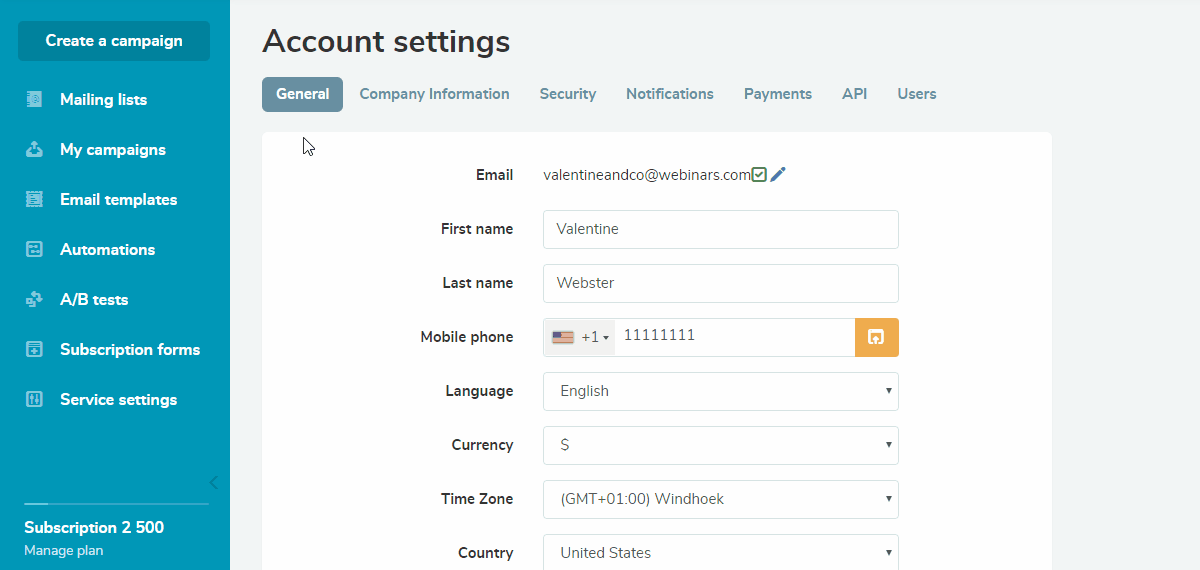The image size is (1200, 570).
Task: Click the verified checkmark next to email
Action: pos(759,175)
